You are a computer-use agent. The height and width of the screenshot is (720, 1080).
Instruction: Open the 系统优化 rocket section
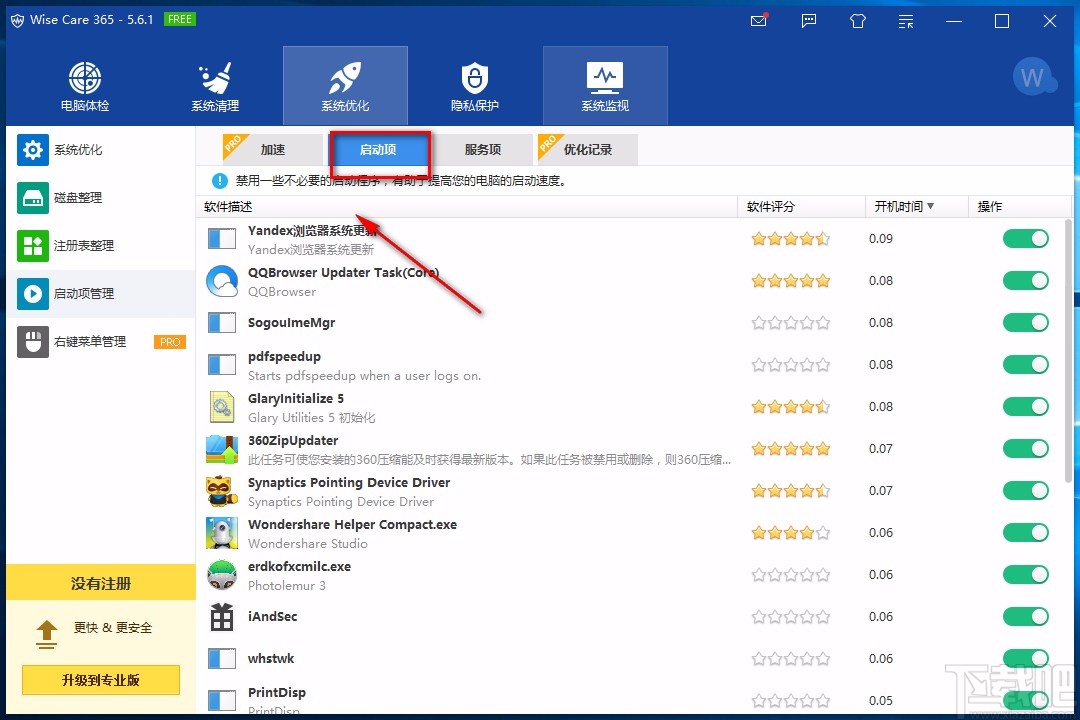[345, 86]
